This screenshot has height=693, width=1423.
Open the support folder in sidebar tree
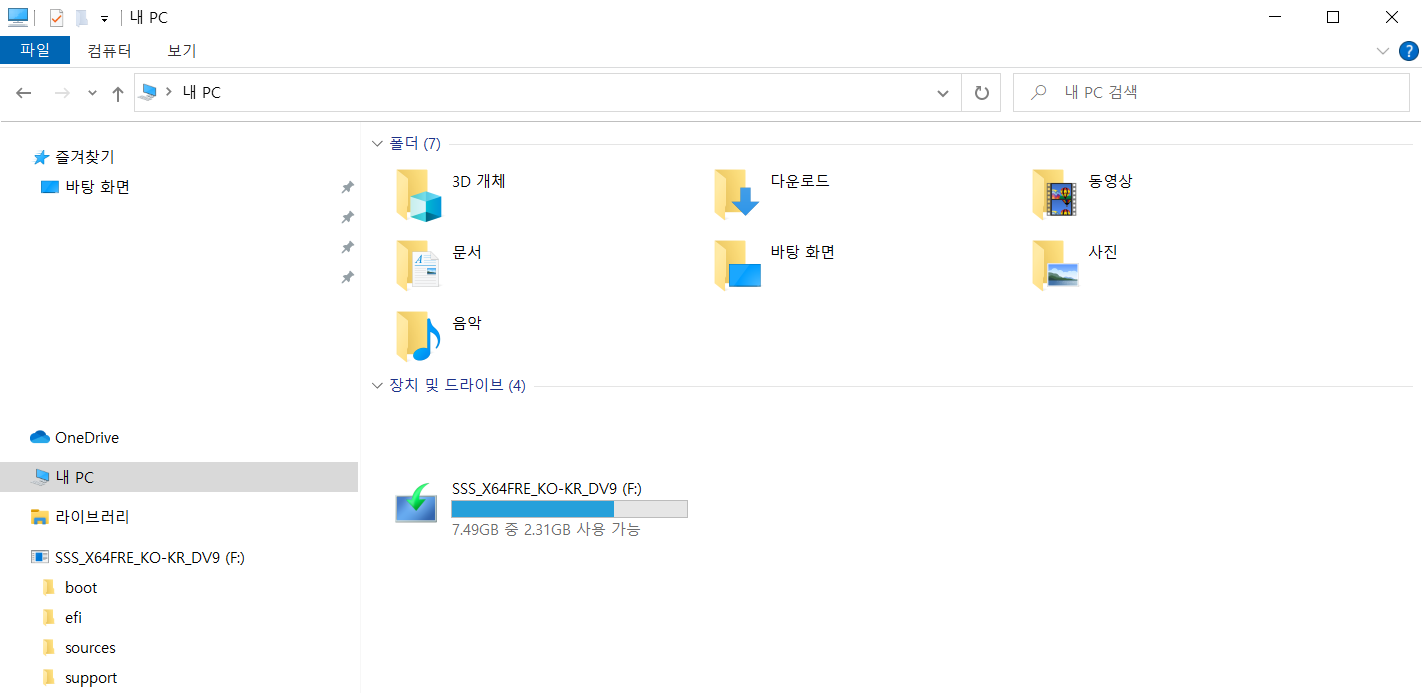click(80, 677)
